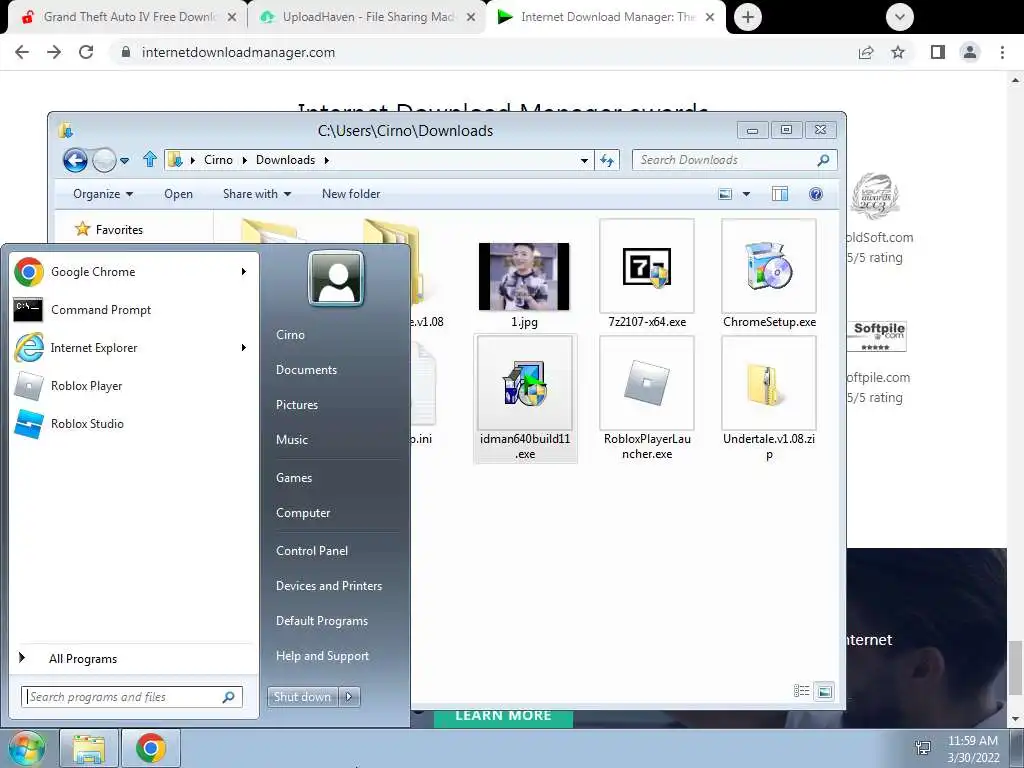Click user account picture in Start menu
The height and width of the screenshot is (768, 1024).
(x=336, y=278)
